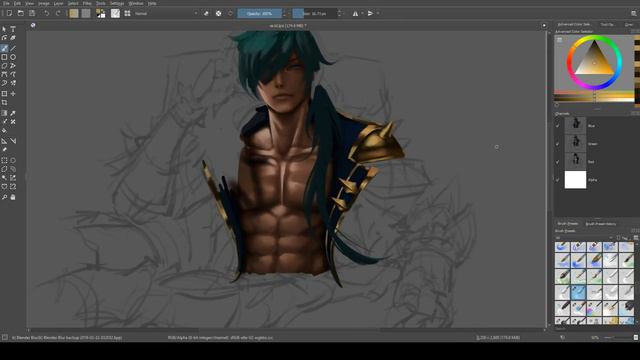Click the Redo arrow in toolbar

point(58,13)
